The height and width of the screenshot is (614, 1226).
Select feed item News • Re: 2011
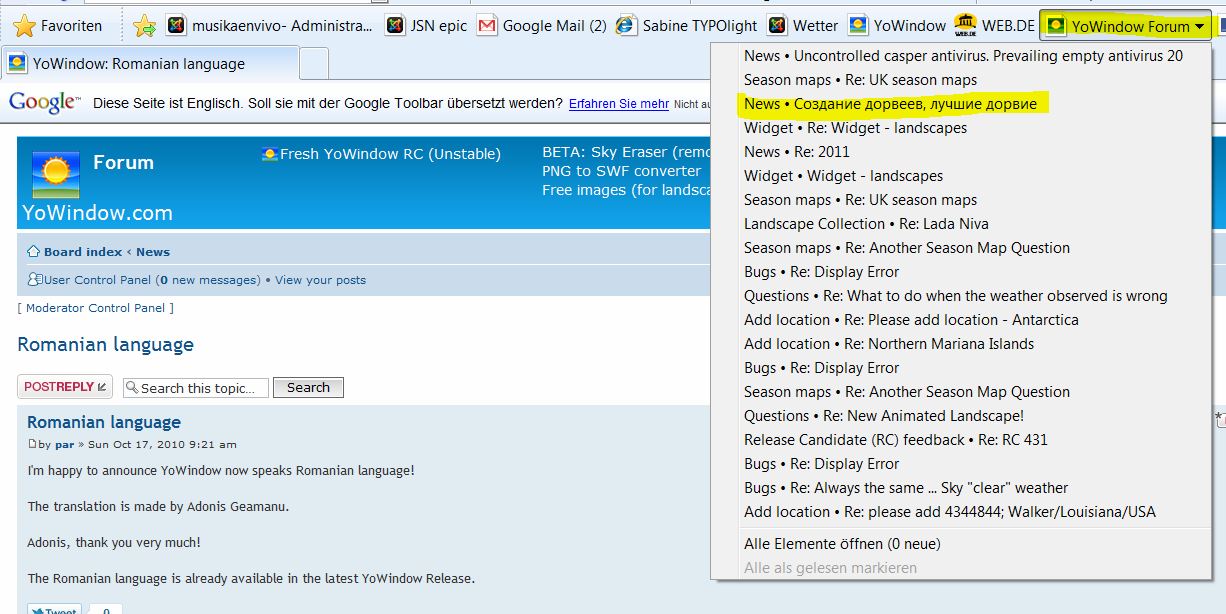pos(797,152)
